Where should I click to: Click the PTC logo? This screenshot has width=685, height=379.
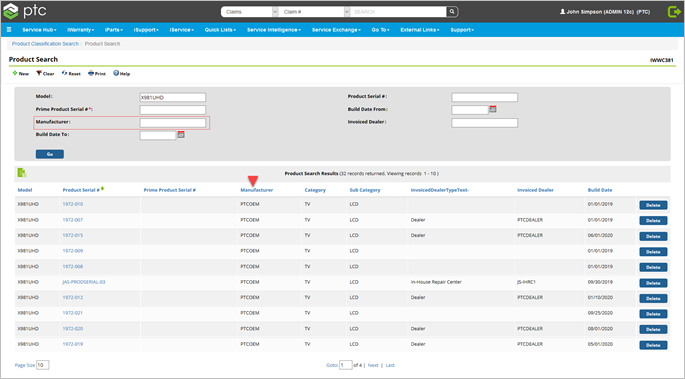24,11
